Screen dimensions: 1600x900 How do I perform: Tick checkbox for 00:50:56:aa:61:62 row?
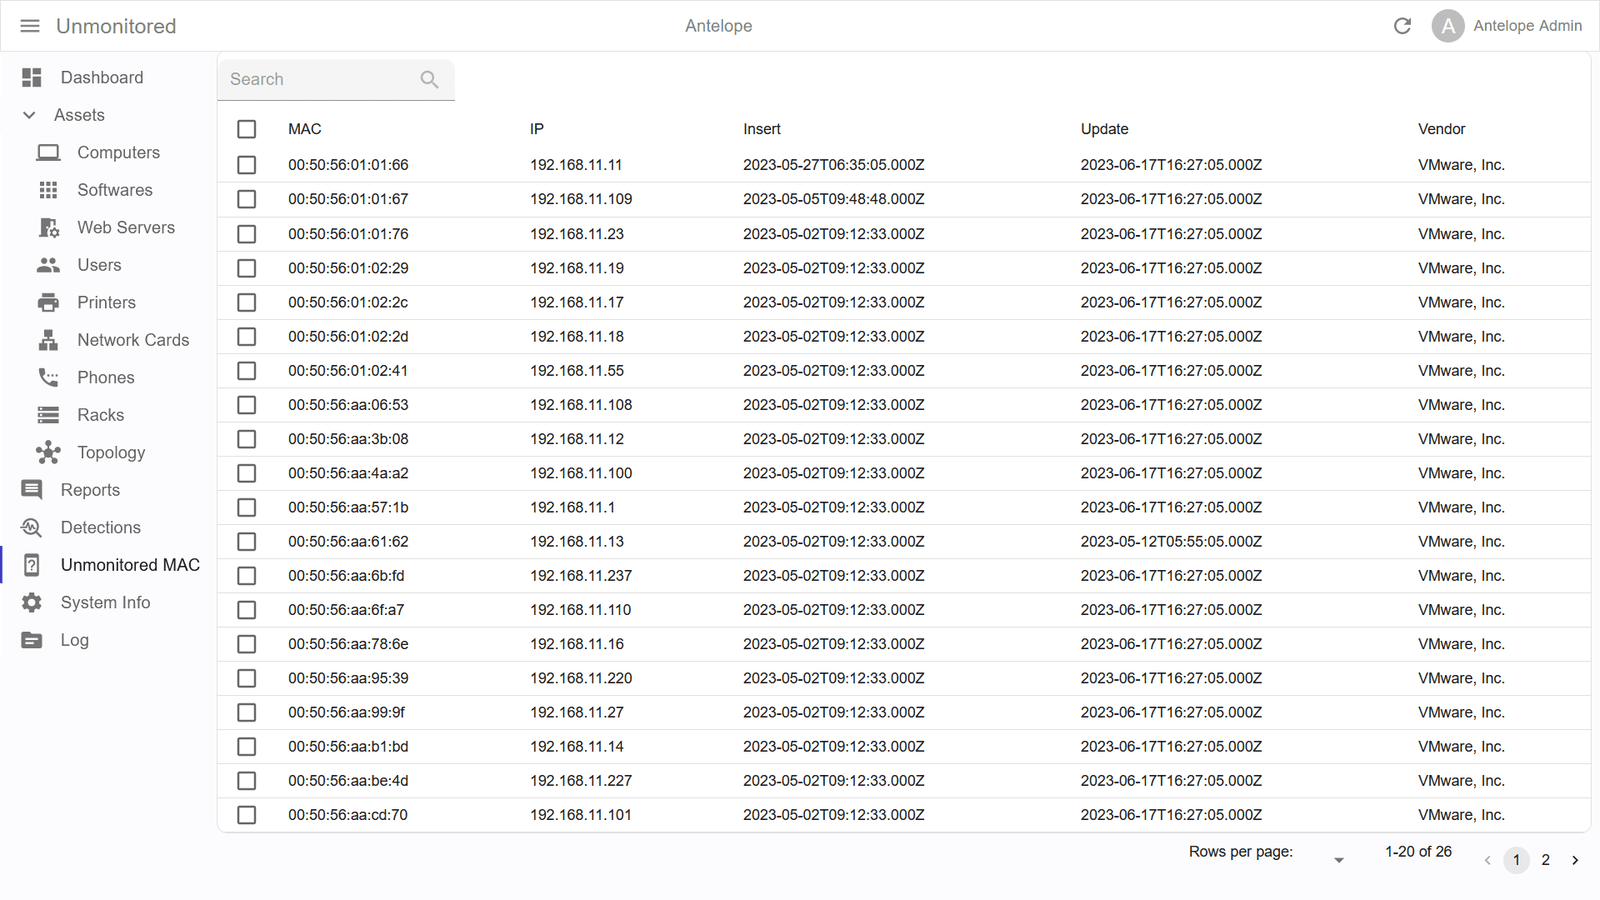pos(247,542)
